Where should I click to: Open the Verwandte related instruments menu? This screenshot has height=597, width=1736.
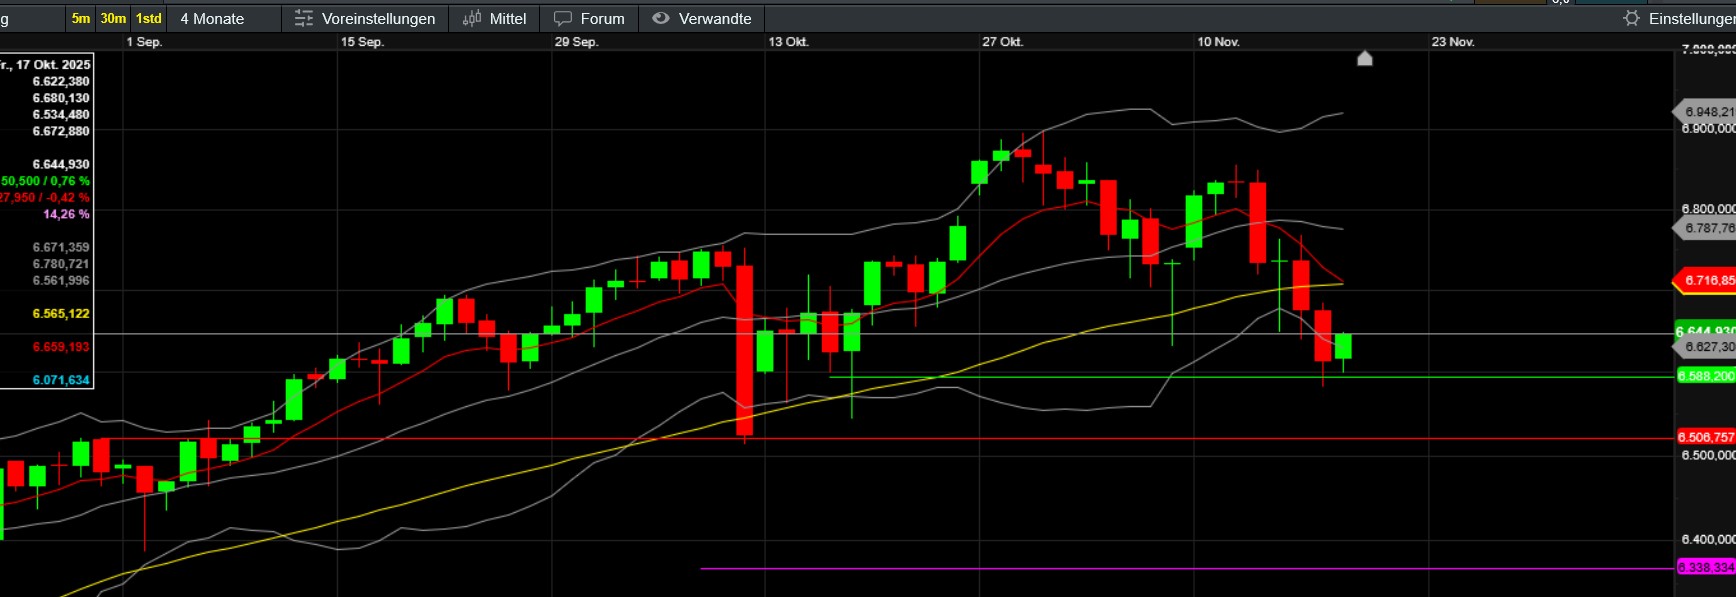click(701, 18)
